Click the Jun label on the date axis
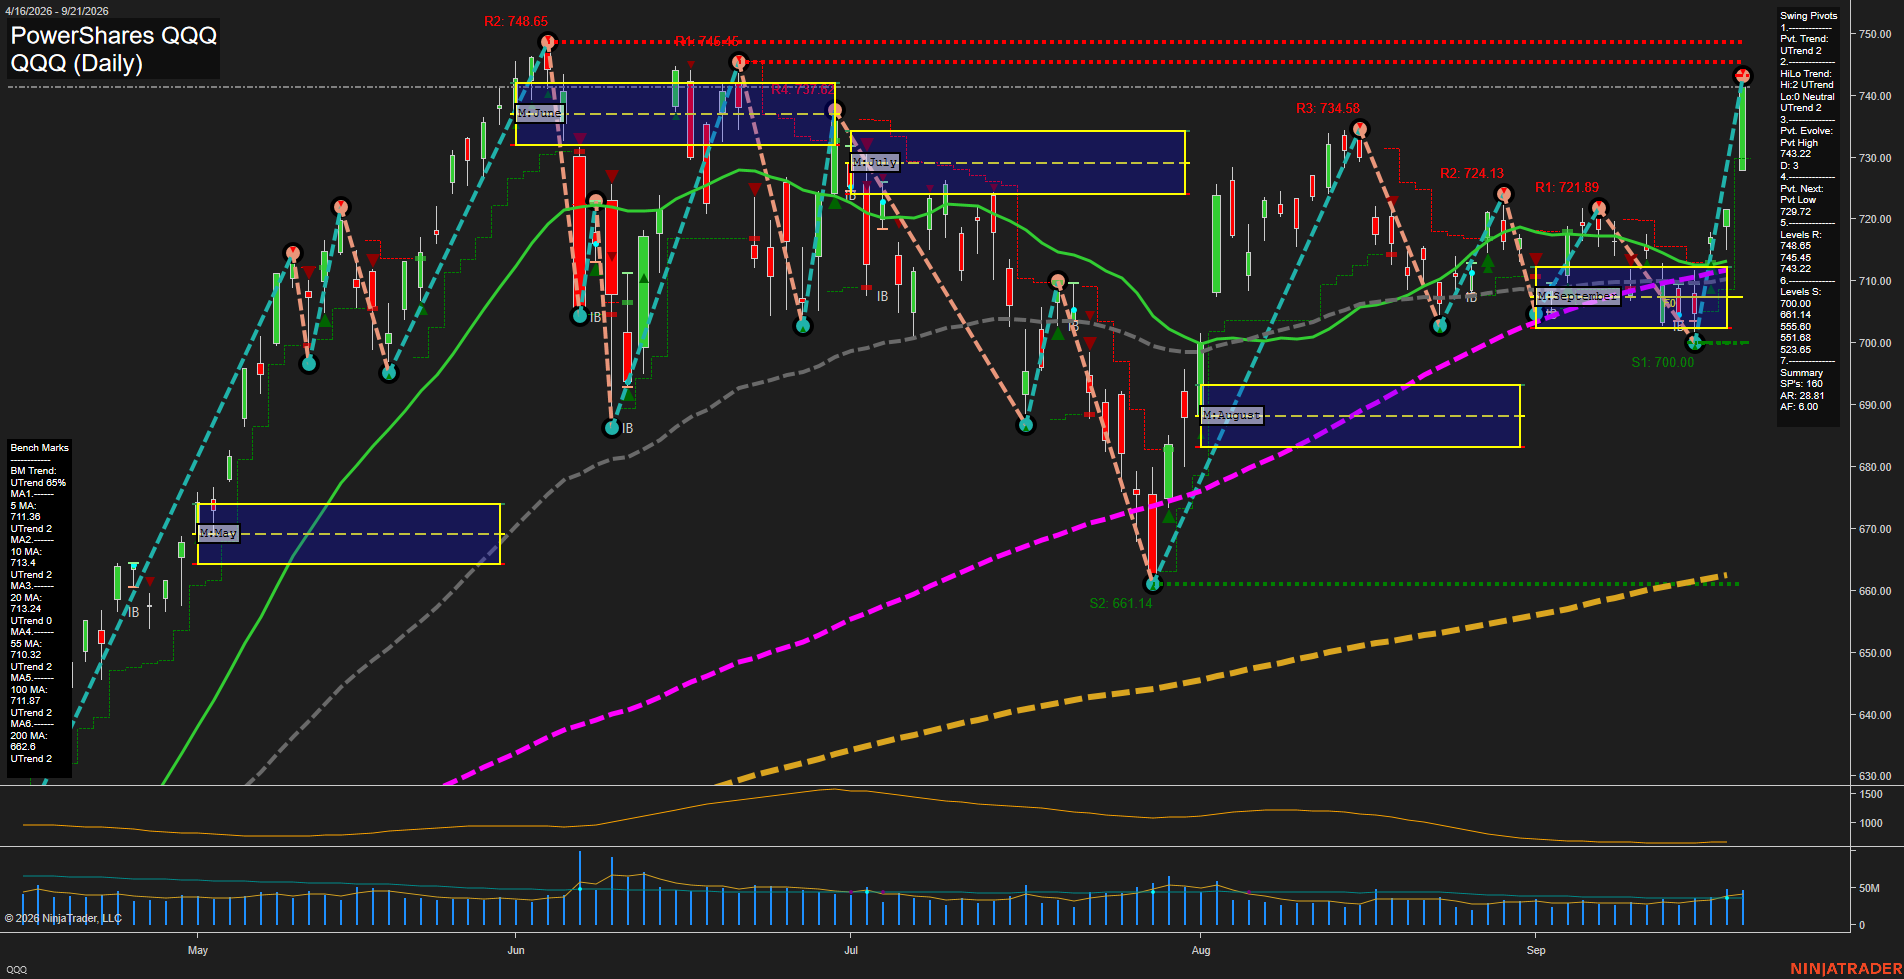The image size is (1904, 979). pyautogui.click(x=516, y=950)
